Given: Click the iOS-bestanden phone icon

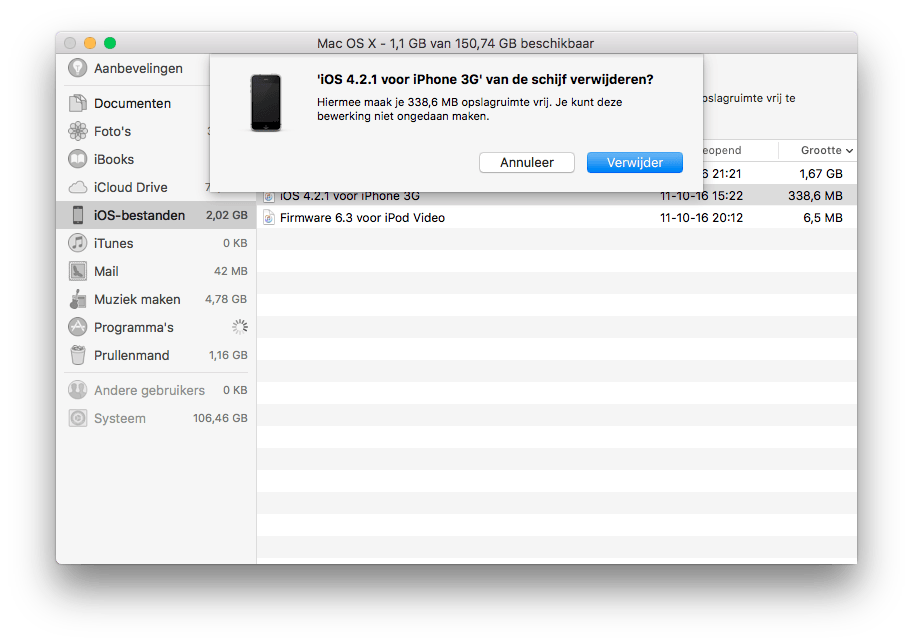Looking at the screenshot, I should (77, 215).
